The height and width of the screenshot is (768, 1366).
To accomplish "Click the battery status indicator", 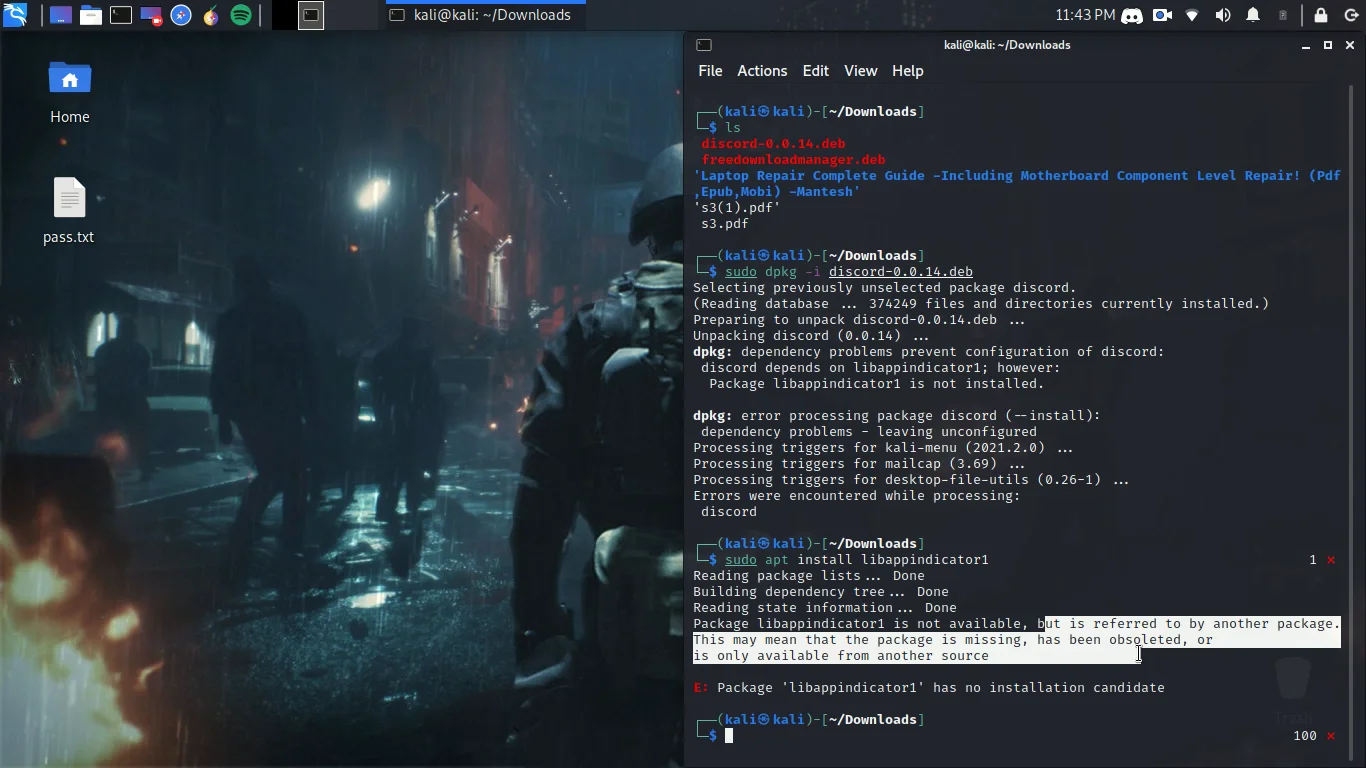I will point(1283,15).
